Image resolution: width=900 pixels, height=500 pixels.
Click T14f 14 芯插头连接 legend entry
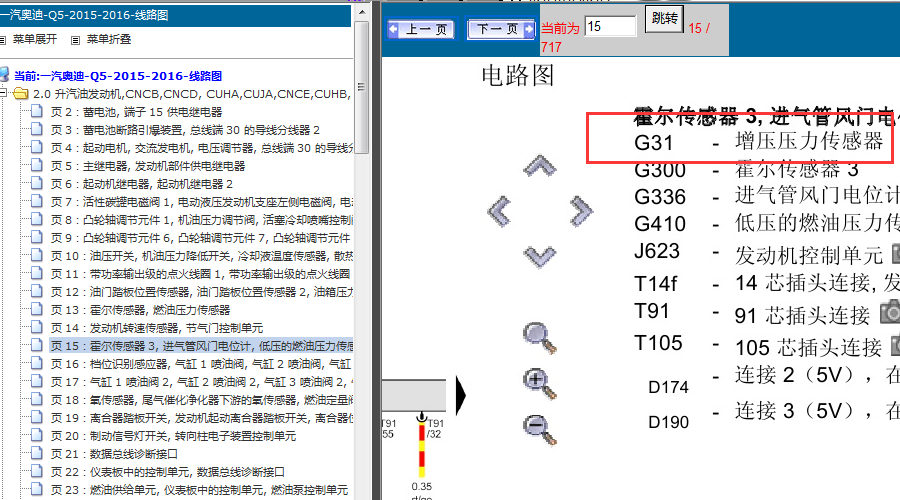pyautogui.click(x=767, y=282)
